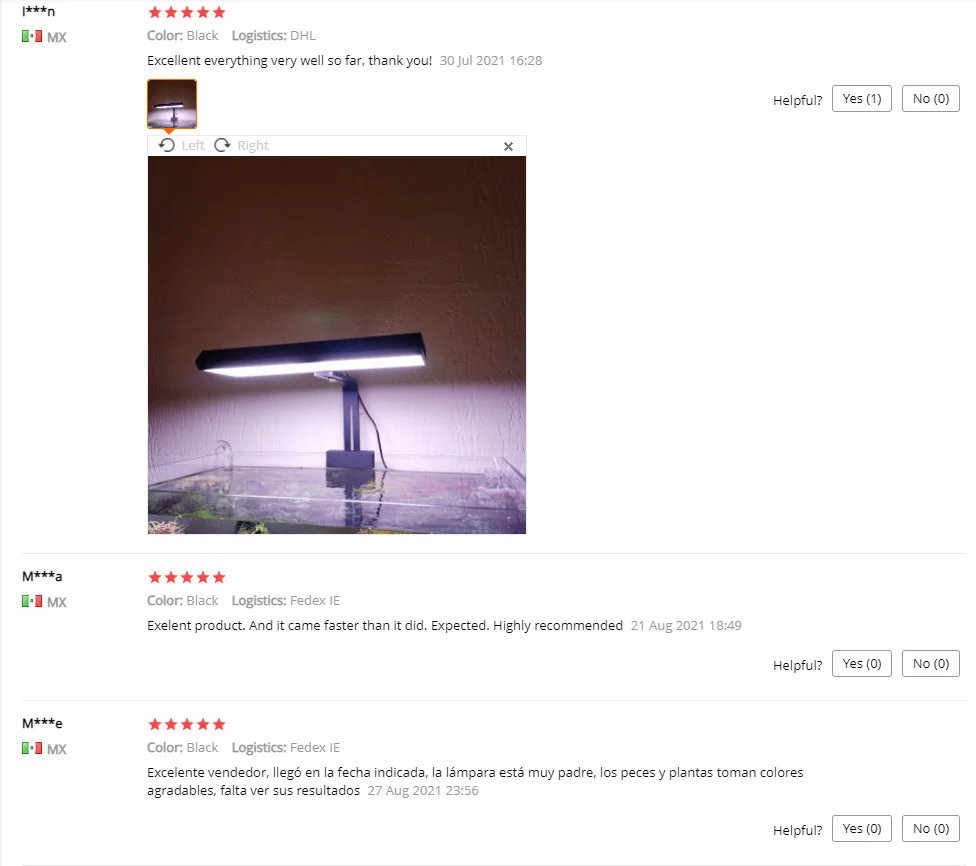Click the Mexico flag under M***a

[x=32, y=601]
